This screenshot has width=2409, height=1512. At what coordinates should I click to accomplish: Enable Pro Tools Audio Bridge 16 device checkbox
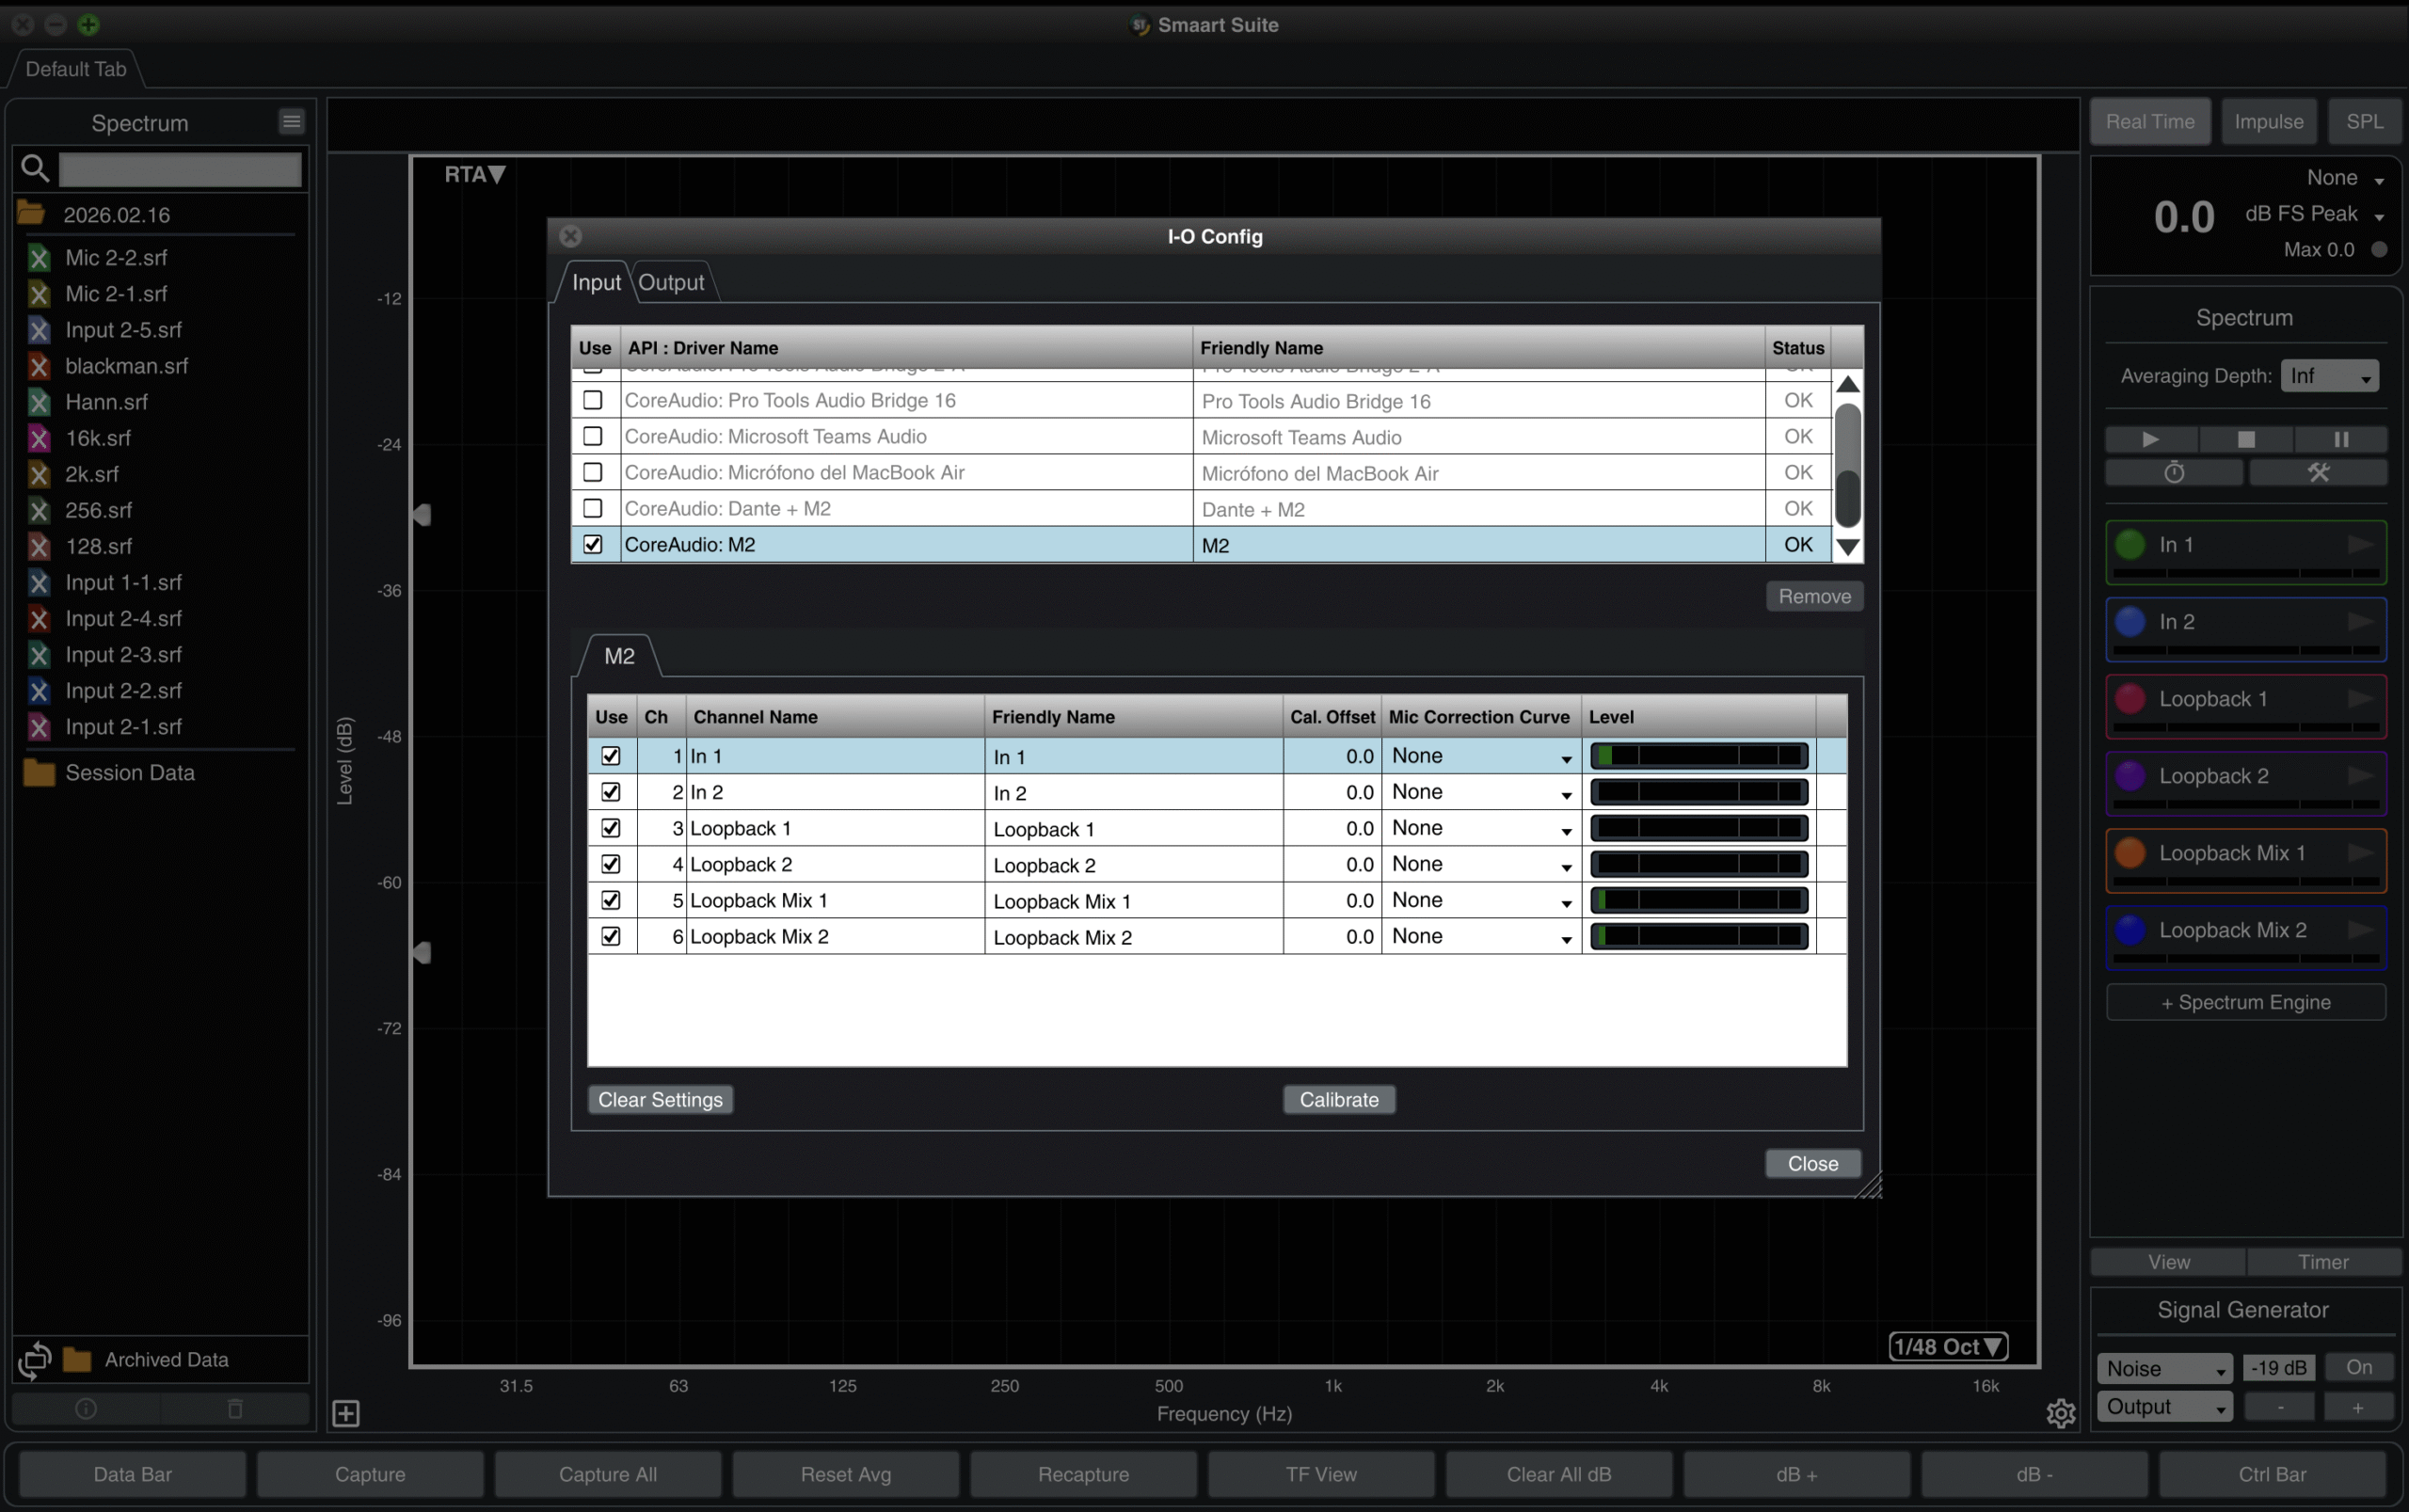tap(593, 400)
